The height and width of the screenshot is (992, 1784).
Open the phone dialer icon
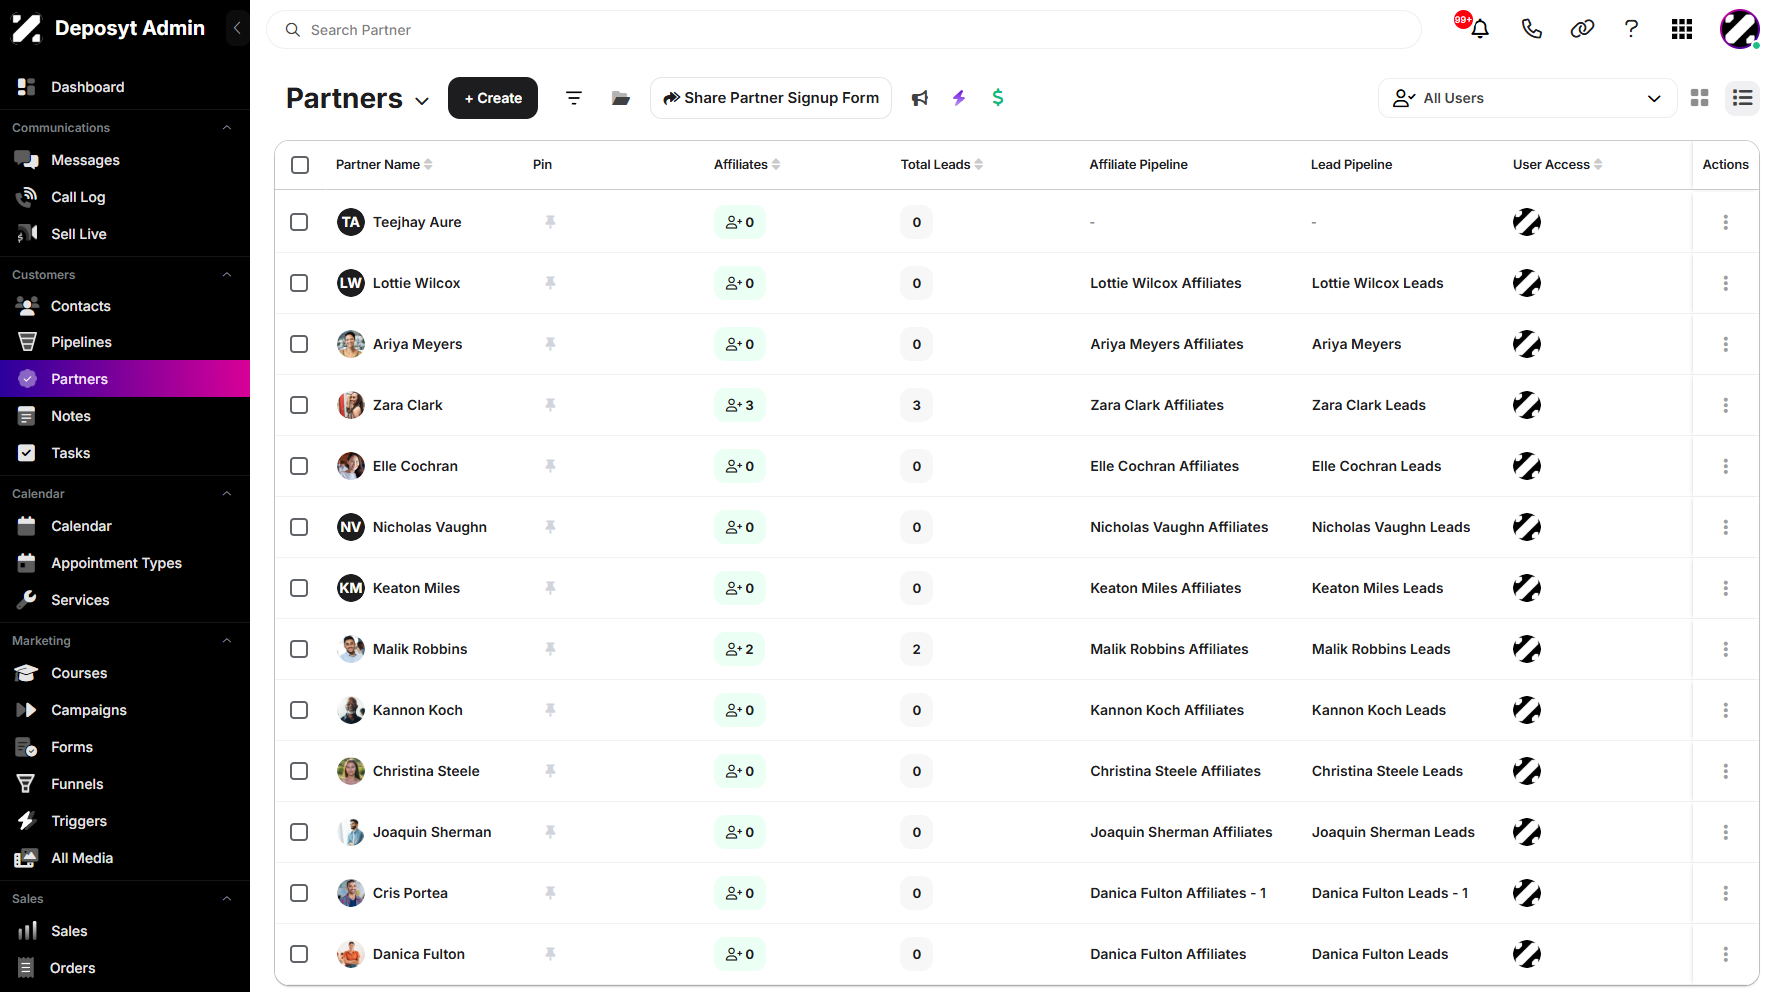tap(1531, 29)
